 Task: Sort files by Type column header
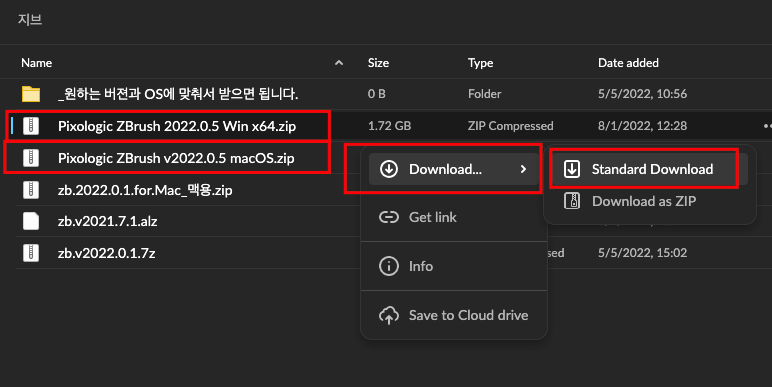[x=481, y=63]
